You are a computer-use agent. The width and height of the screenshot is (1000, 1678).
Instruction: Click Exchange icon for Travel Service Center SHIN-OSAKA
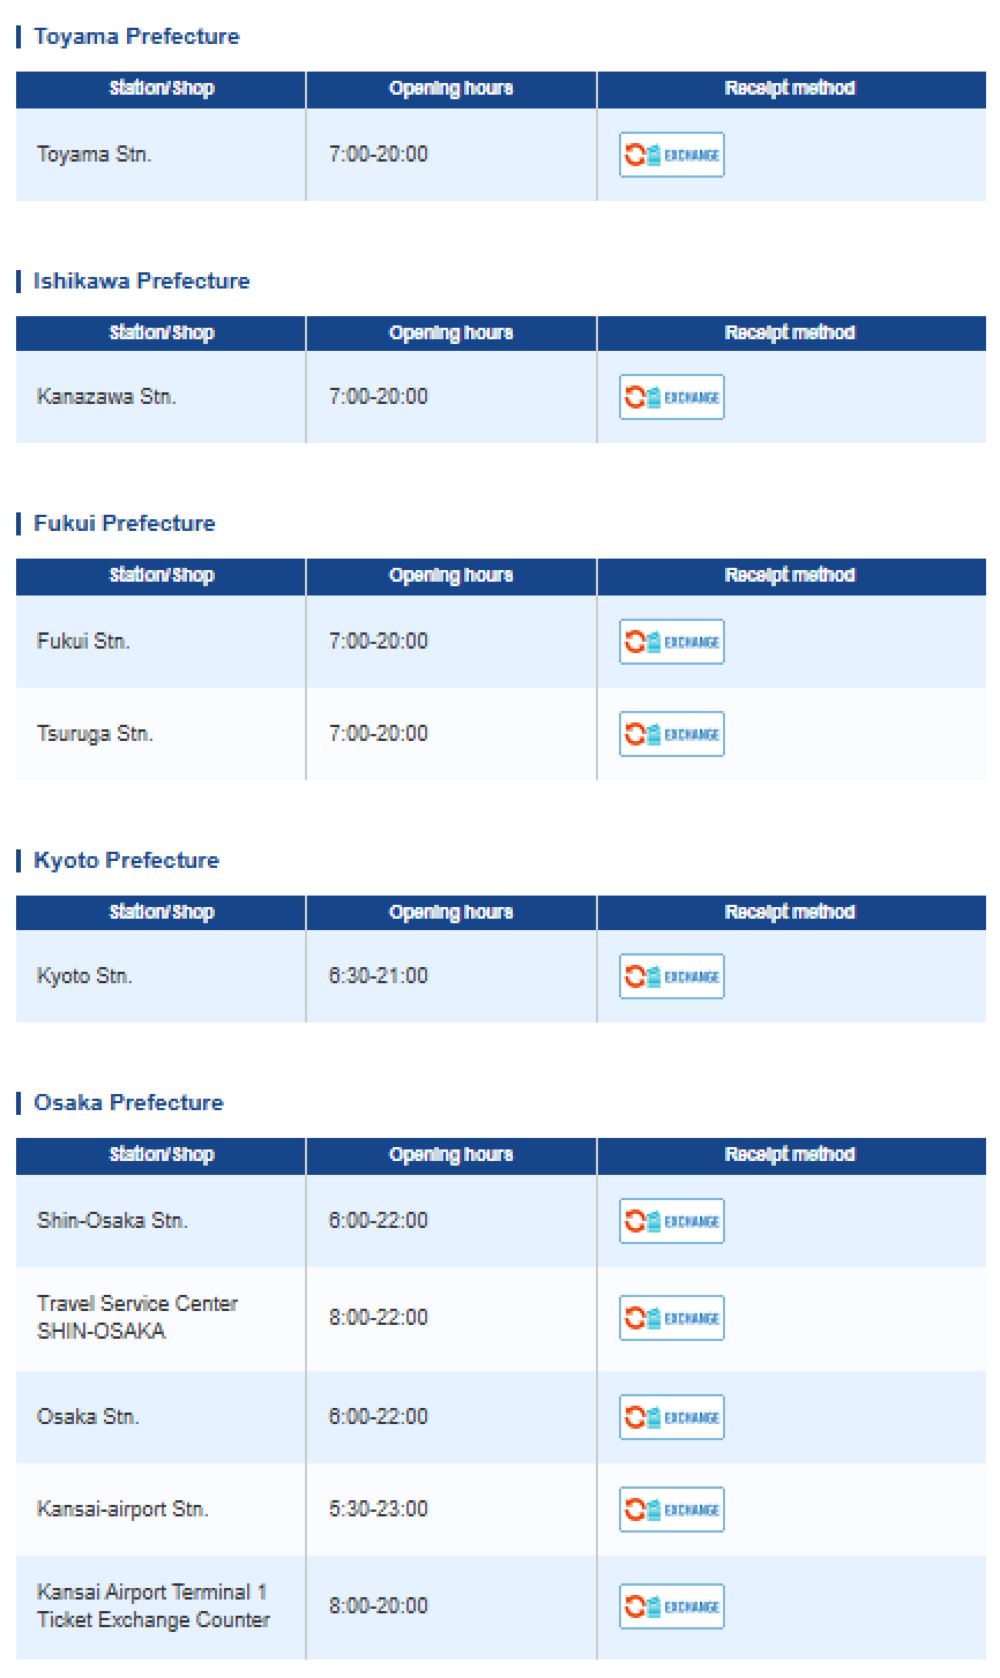[x=671, y=1318]
